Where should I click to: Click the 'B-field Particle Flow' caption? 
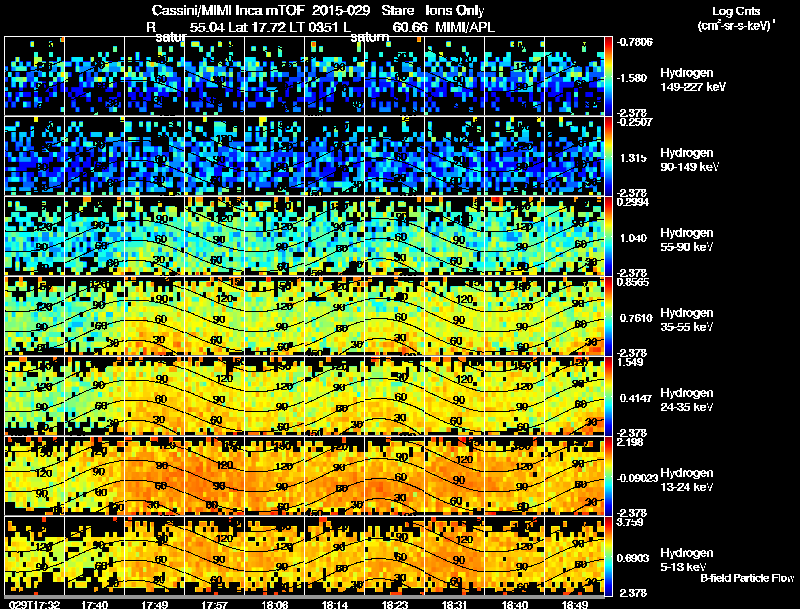point(747,578)
